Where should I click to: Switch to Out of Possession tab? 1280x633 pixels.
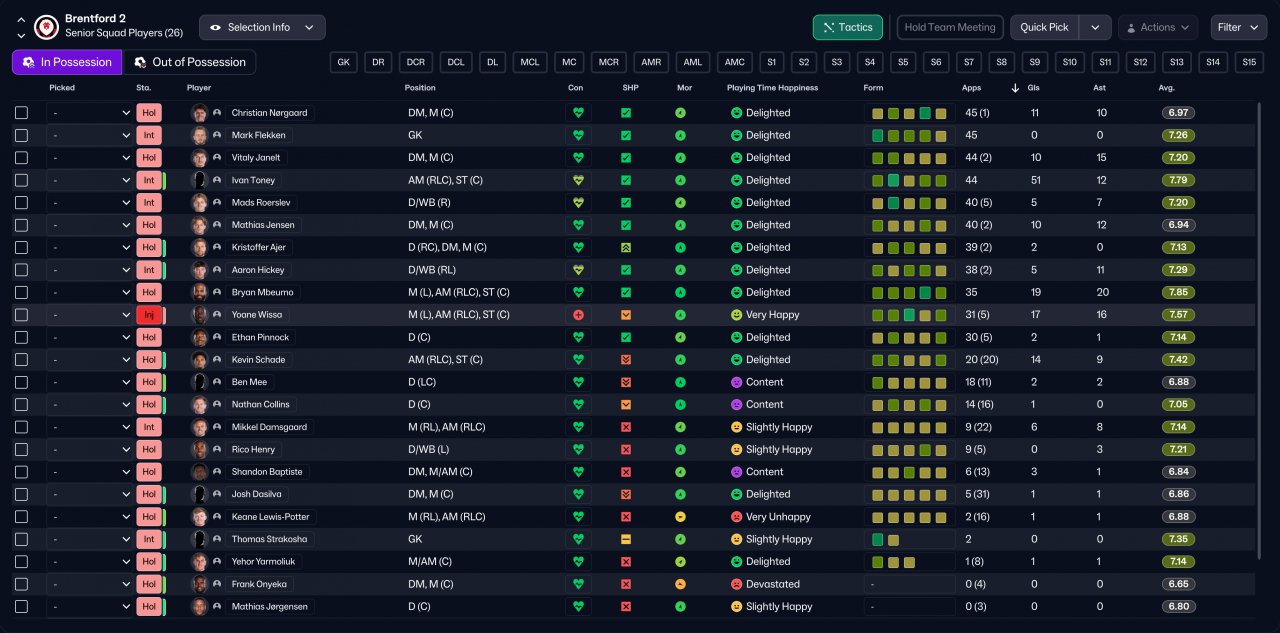tap(189, 62)
